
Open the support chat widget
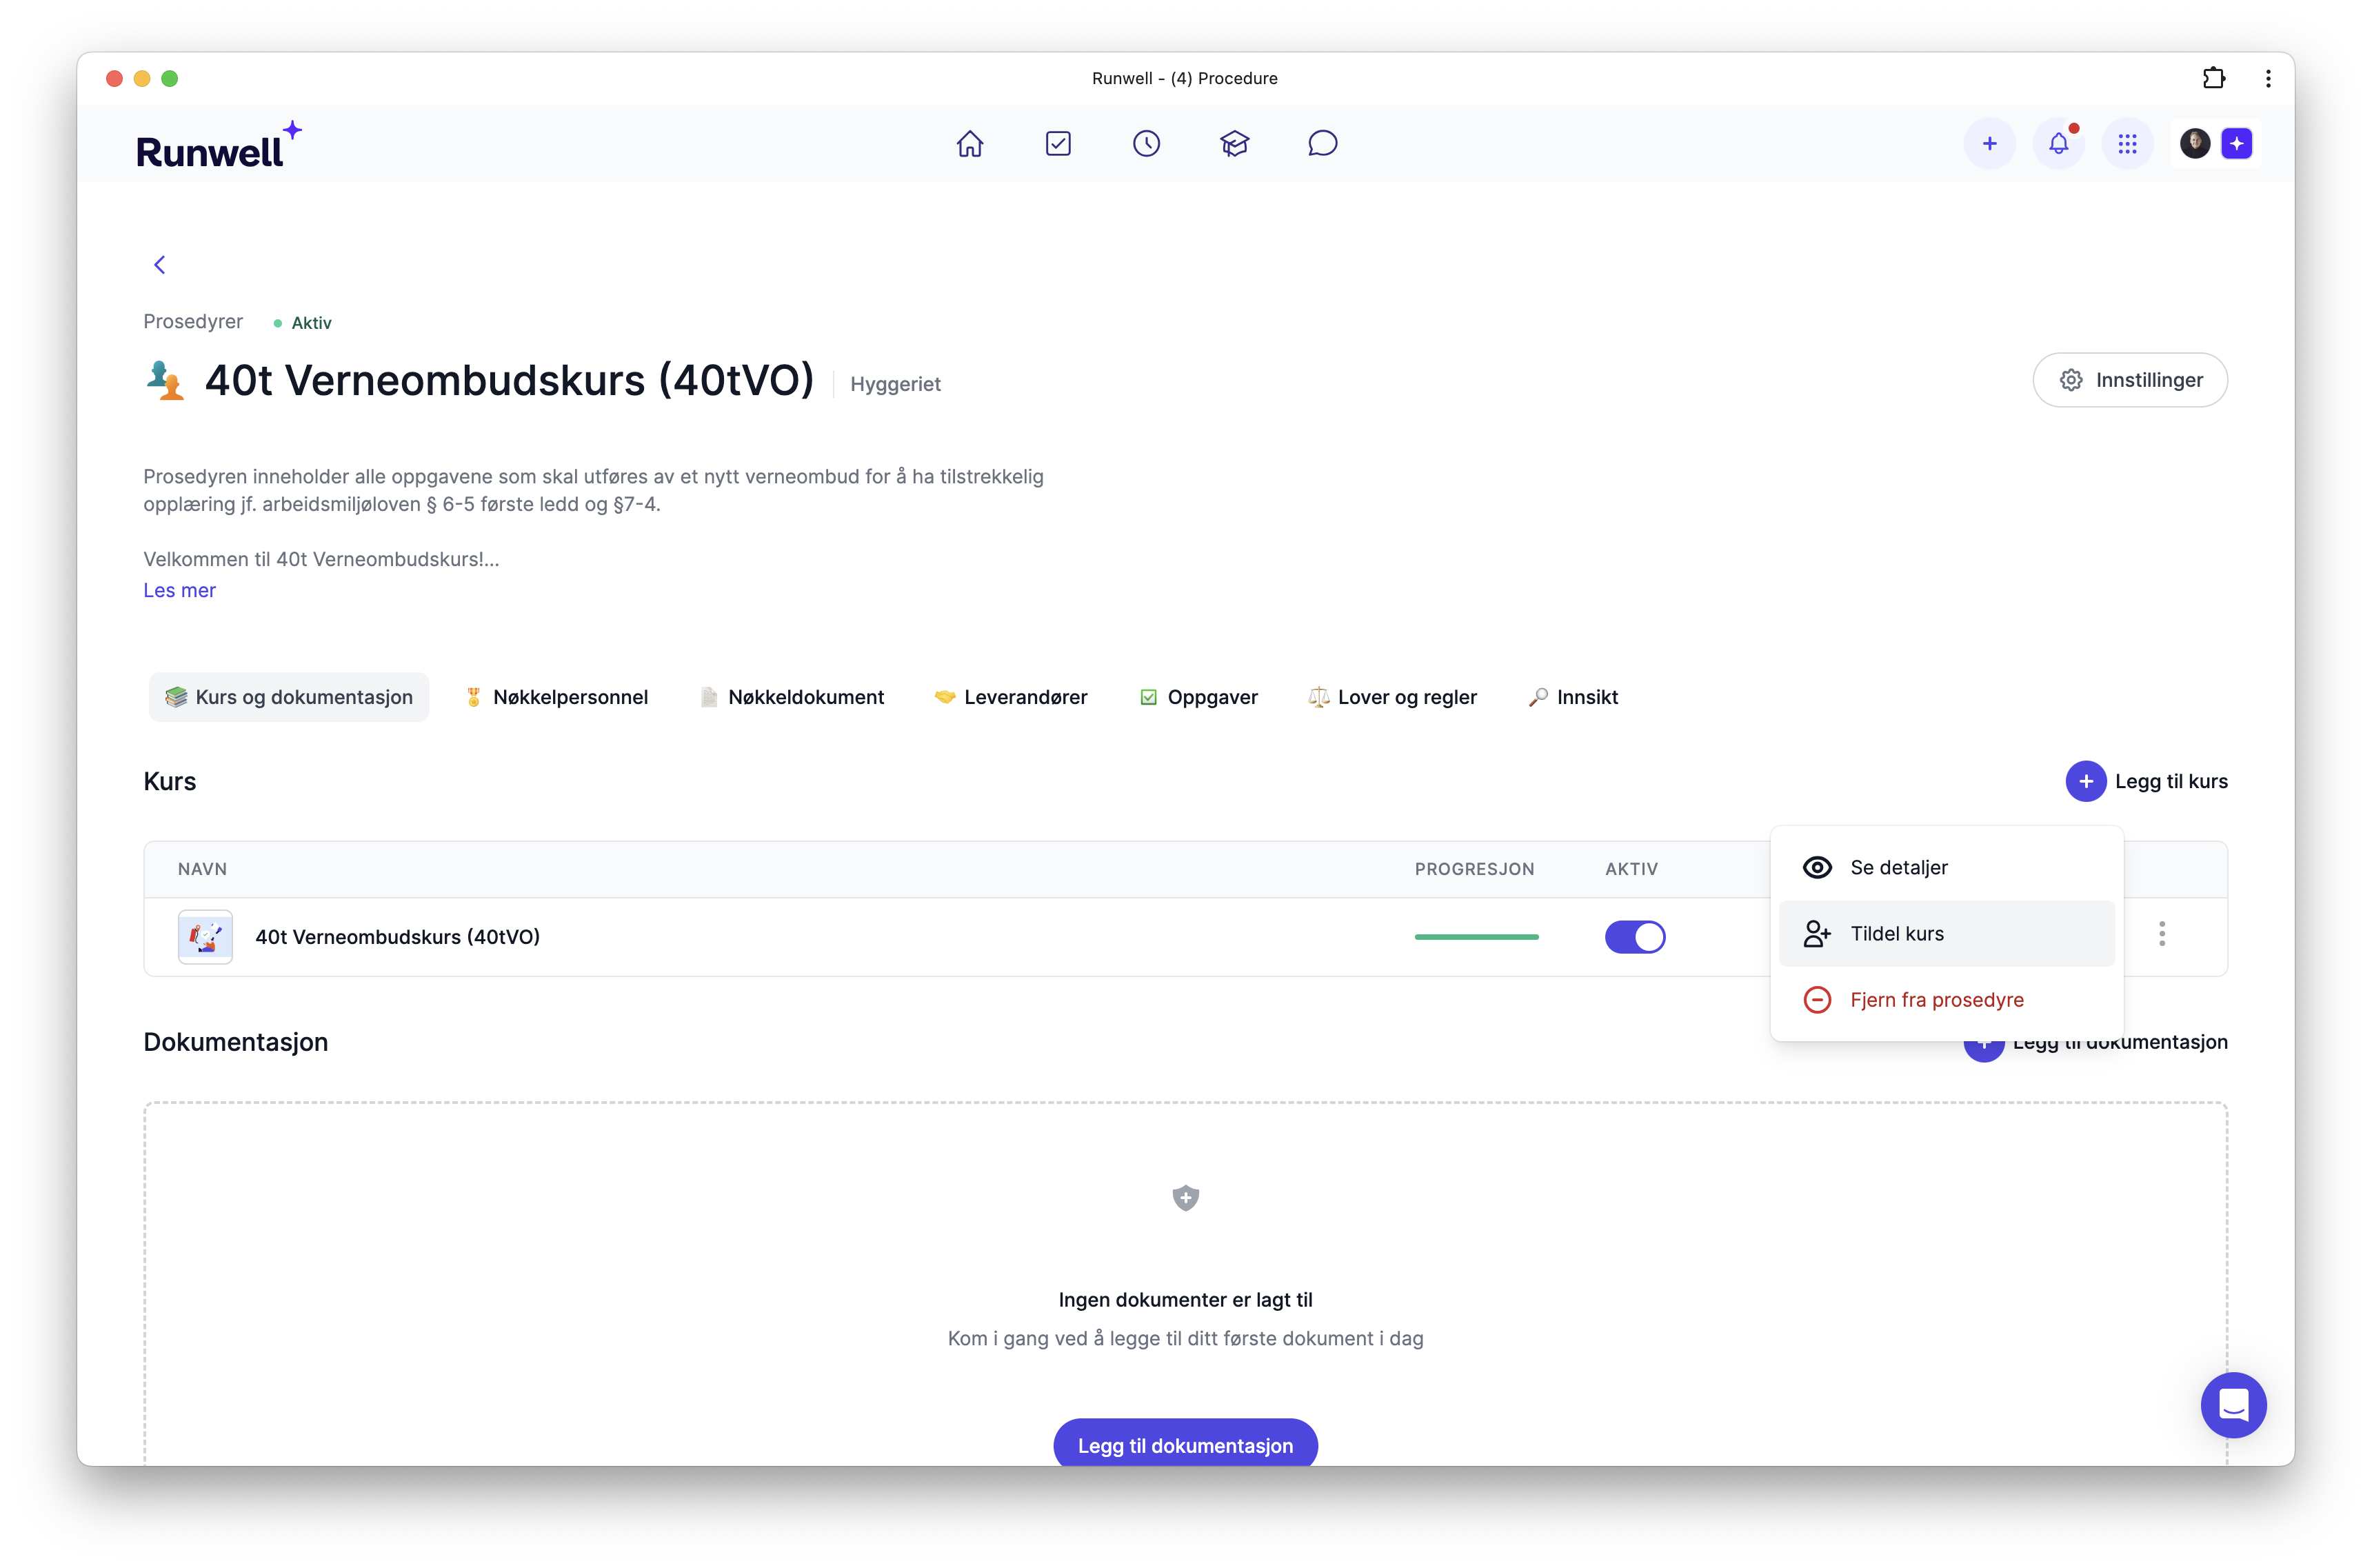point(2233,1405)
